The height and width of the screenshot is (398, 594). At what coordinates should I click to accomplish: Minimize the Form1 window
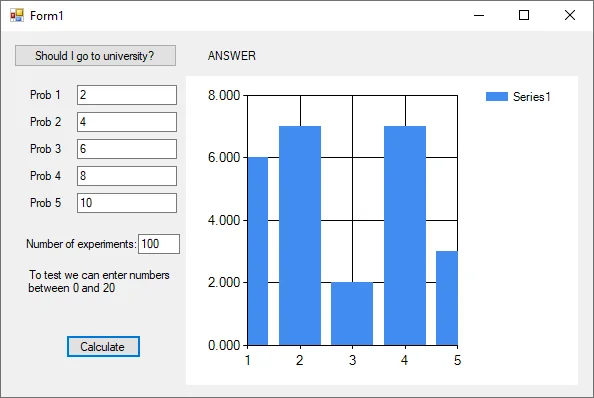pyautogui.click(x=479, y=16)
